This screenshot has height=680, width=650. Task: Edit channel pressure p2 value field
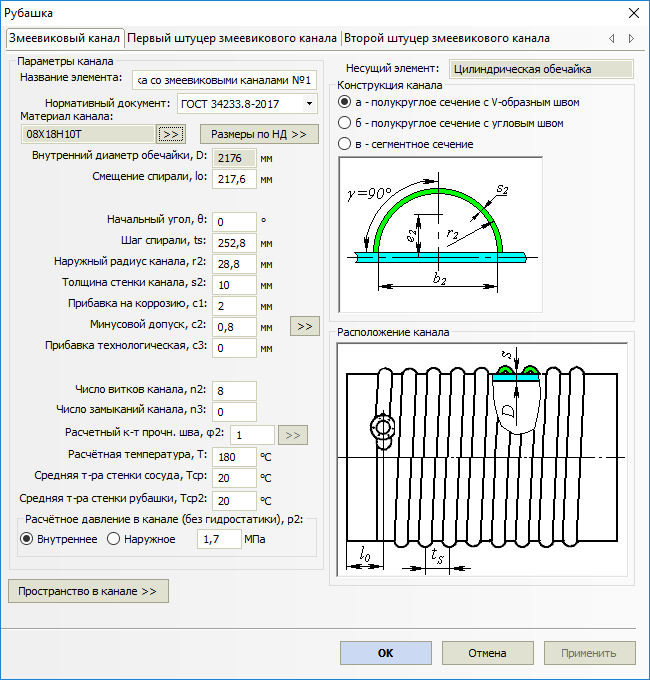pos(219,539)
